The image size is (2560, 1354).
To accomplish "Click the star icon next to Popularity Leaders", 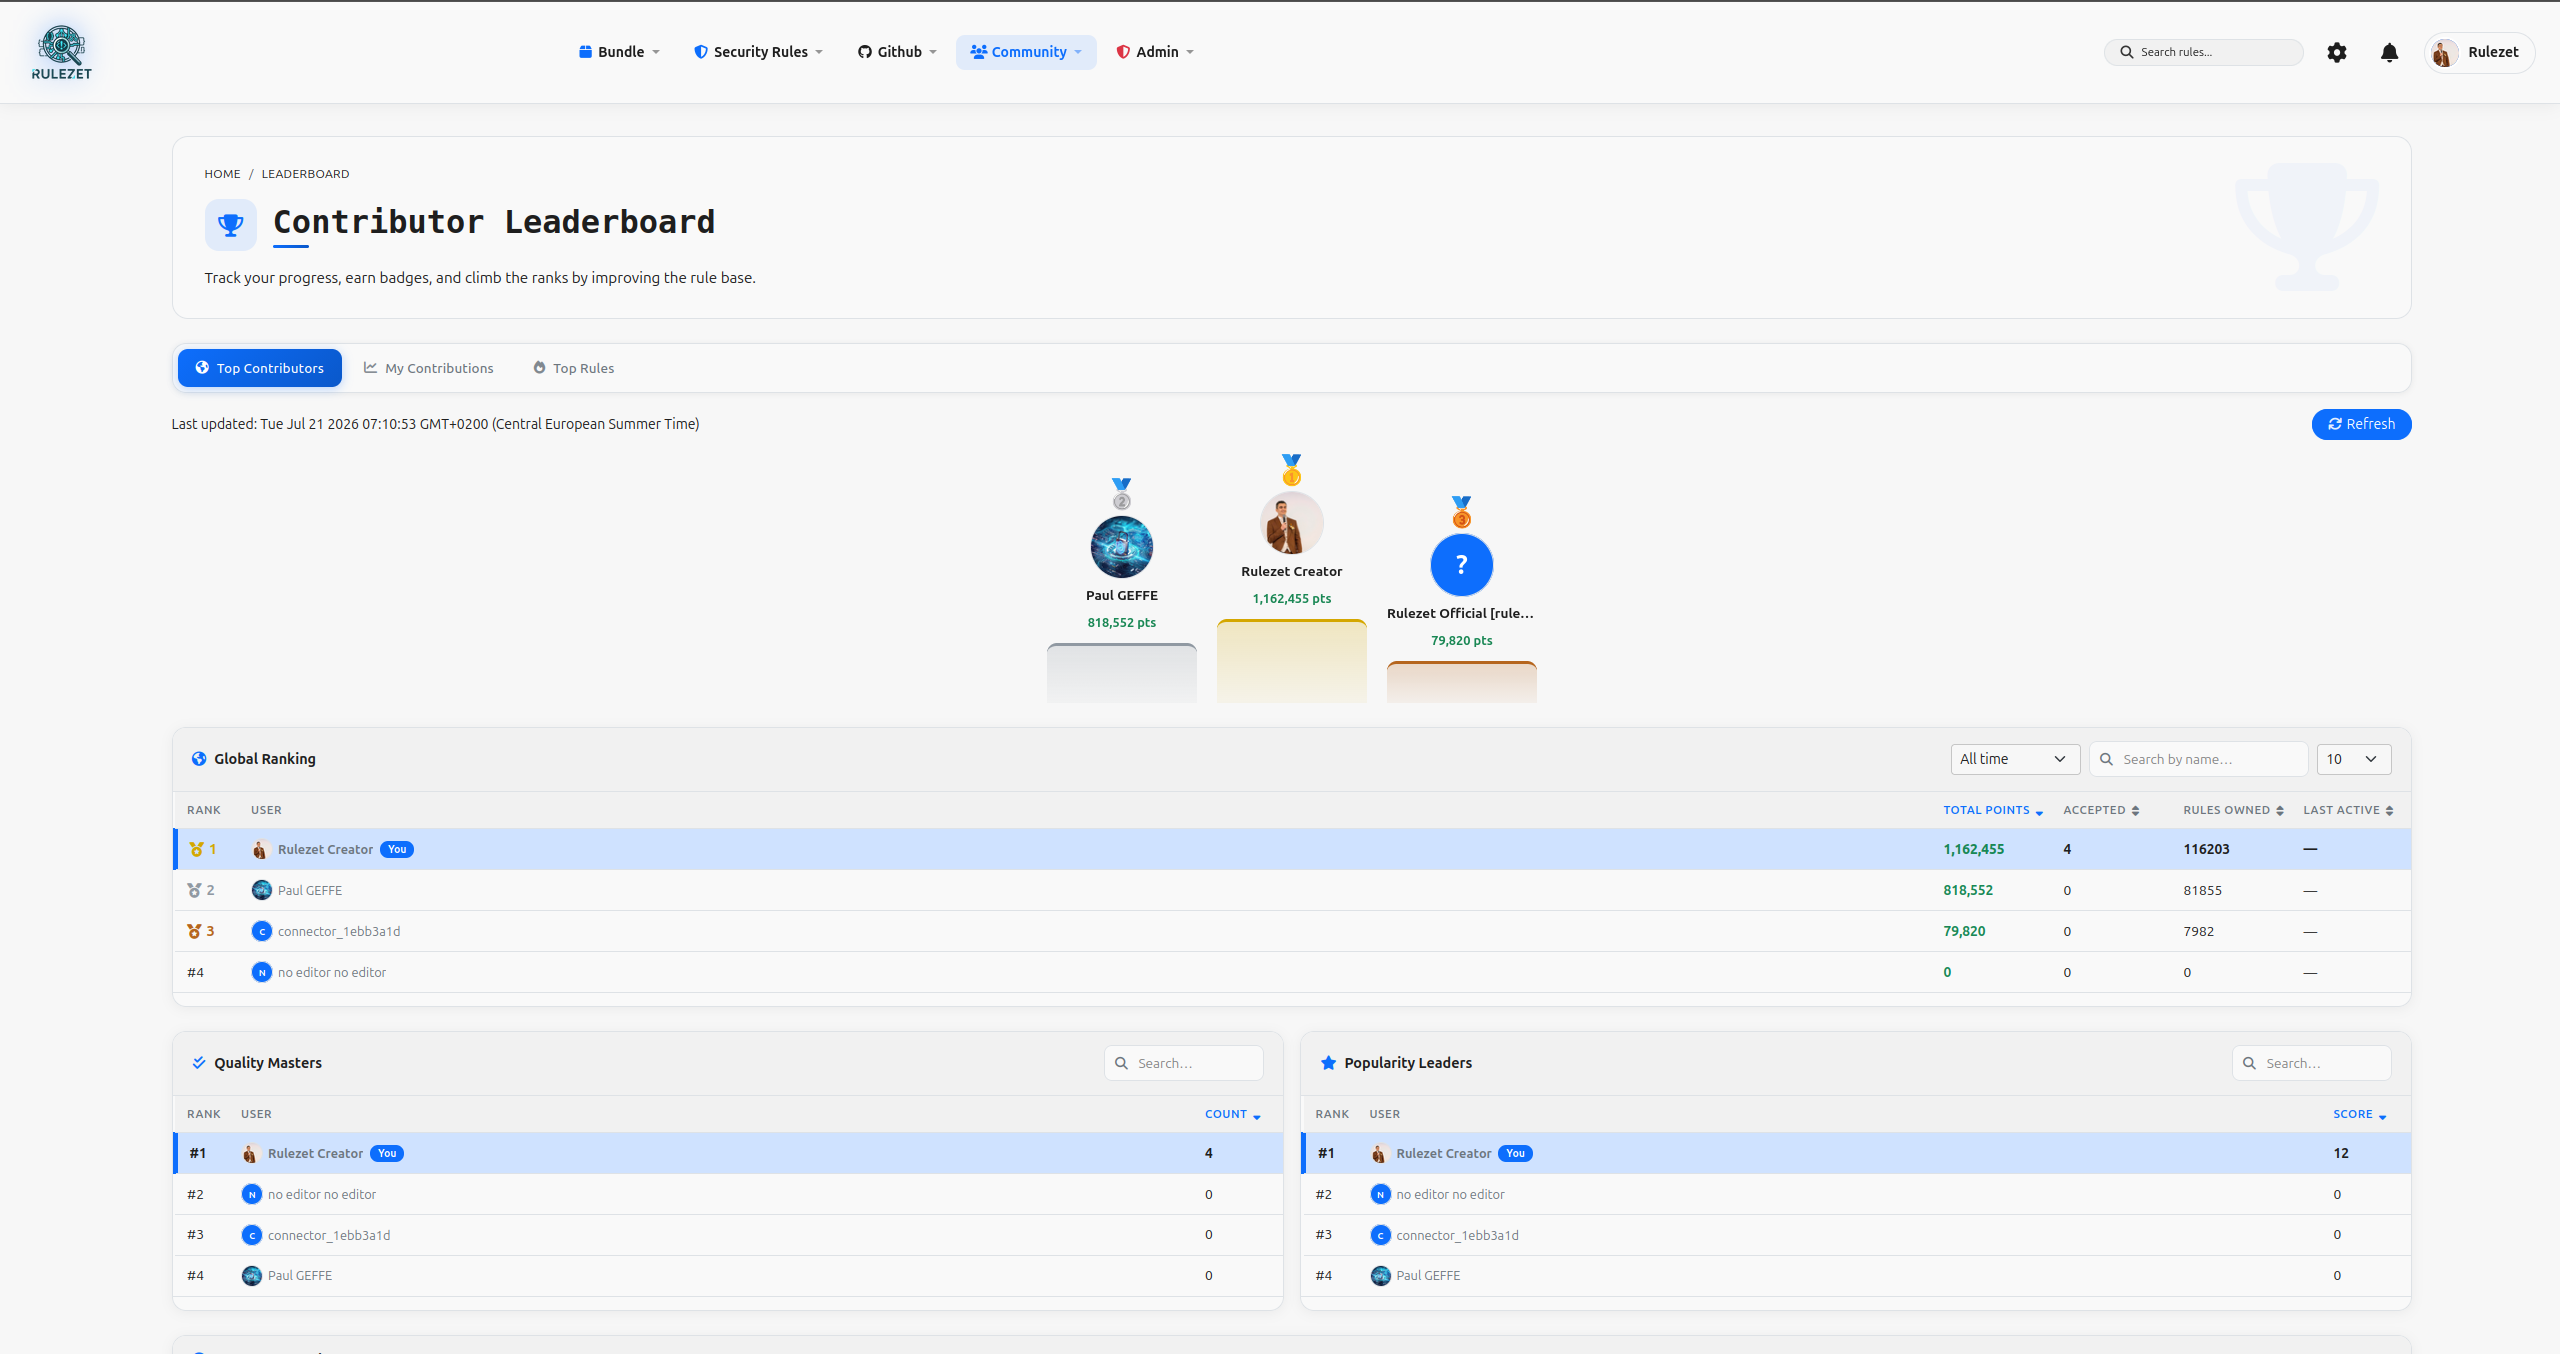I will coord(1328,1063).
